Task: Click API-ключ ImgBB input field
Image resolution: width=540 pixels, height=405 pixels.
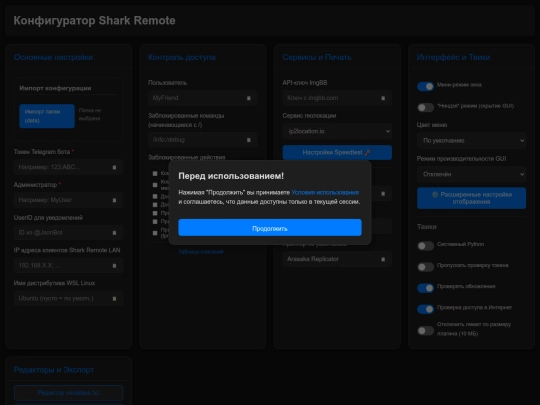Action: coord(337,98)
